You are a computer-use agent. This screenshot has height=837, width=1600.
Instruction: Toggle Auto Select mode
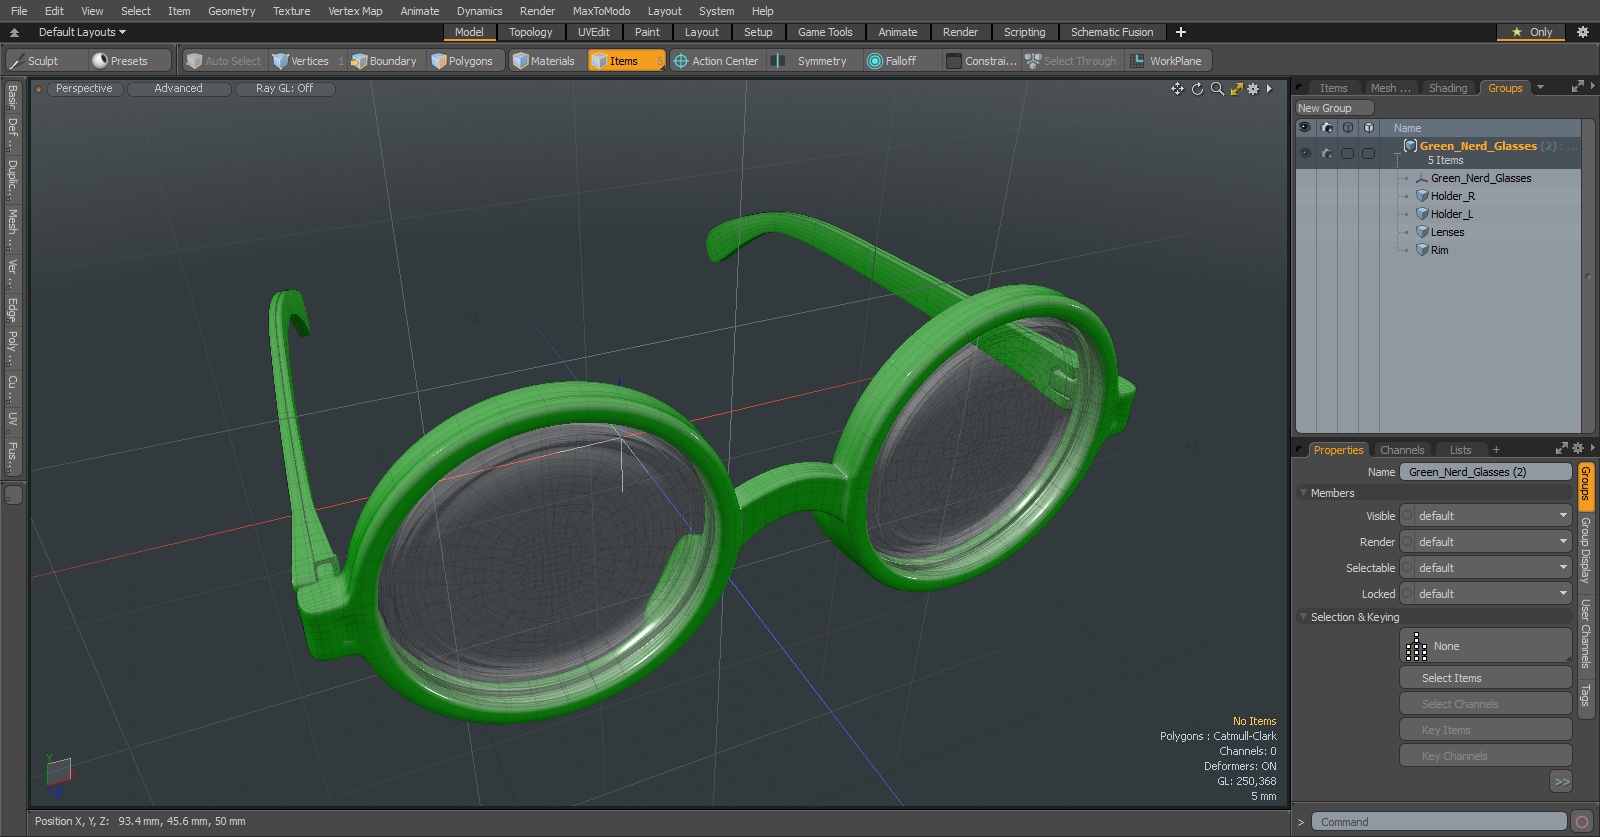tap(223, 61)
